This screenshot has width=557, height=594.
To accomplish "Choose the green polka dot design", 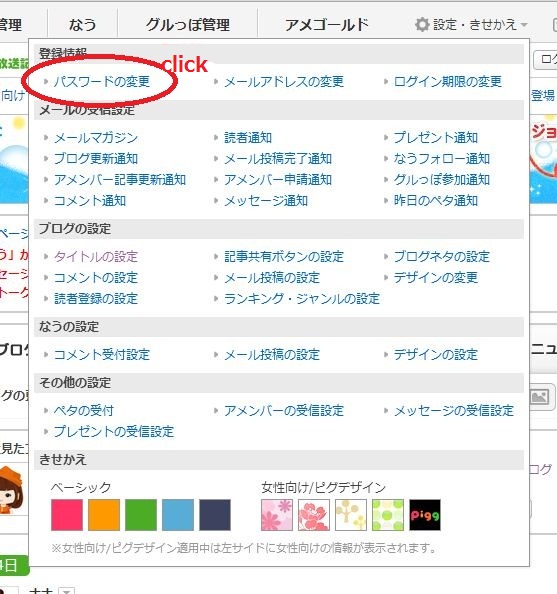I will pyautogui.click(x=388, y=515).
